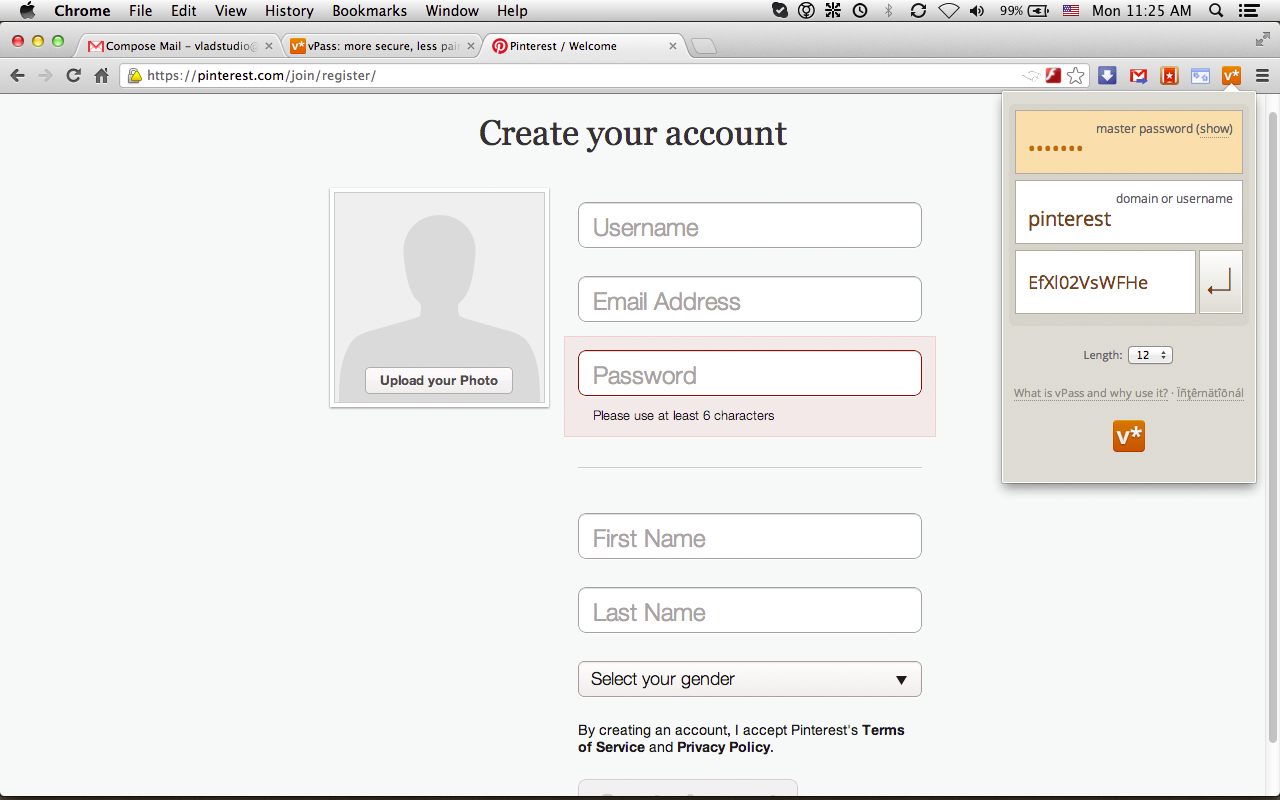Click the yellow lock security warning icon
The height and width of the screenshot is (800, 1280).
[x=134, y=76]
